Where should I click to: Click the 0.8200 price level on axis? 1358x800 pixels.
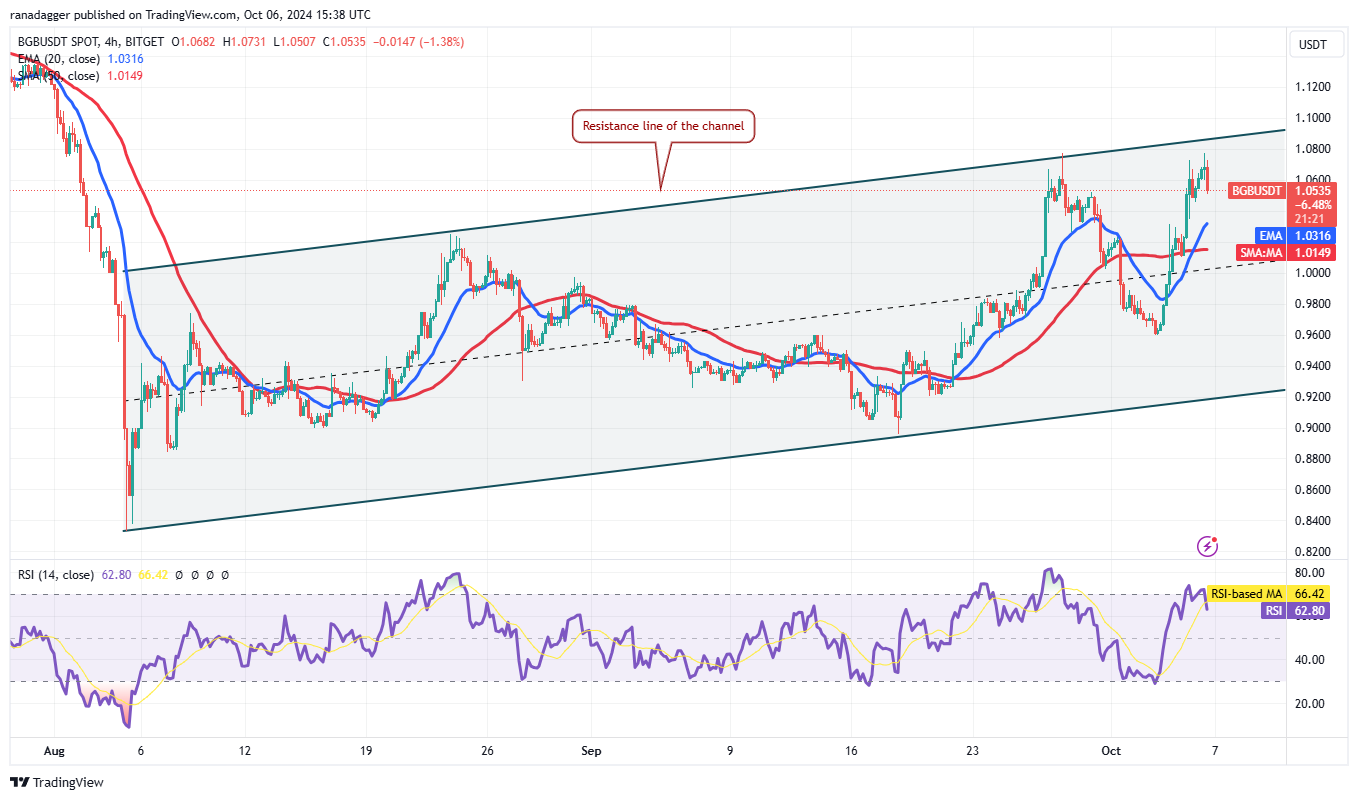point(1313,552)
